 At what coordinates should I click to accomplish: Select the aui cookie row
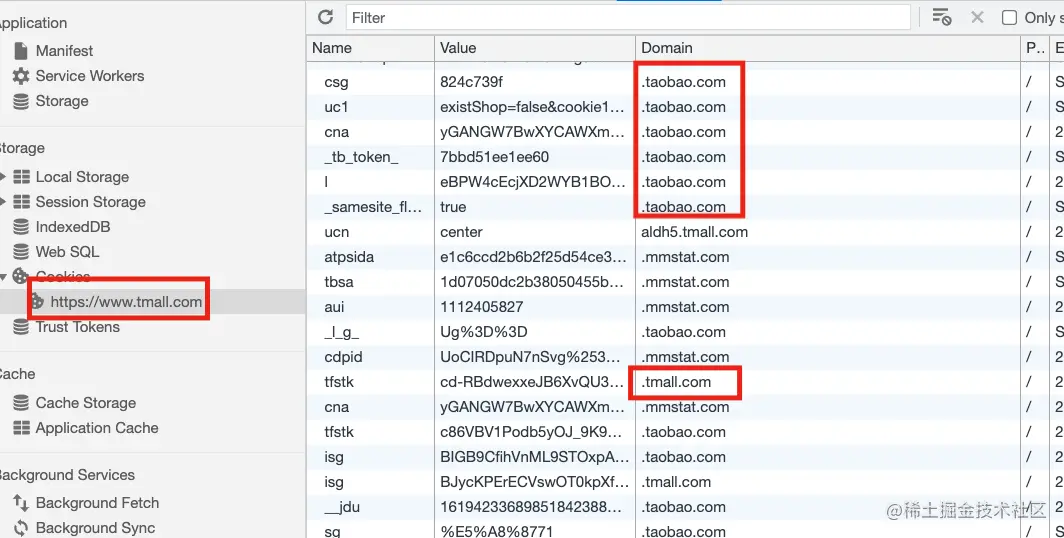(685, 307)
